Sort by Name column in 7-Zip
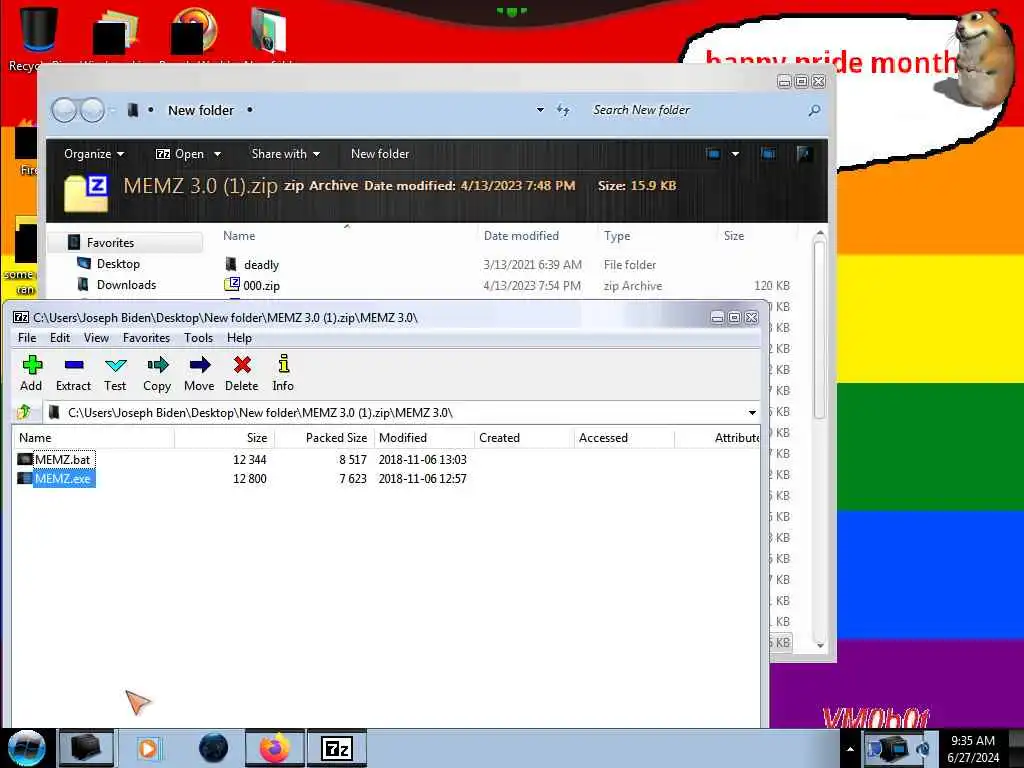1024x768 pixels. click(94, 438)
